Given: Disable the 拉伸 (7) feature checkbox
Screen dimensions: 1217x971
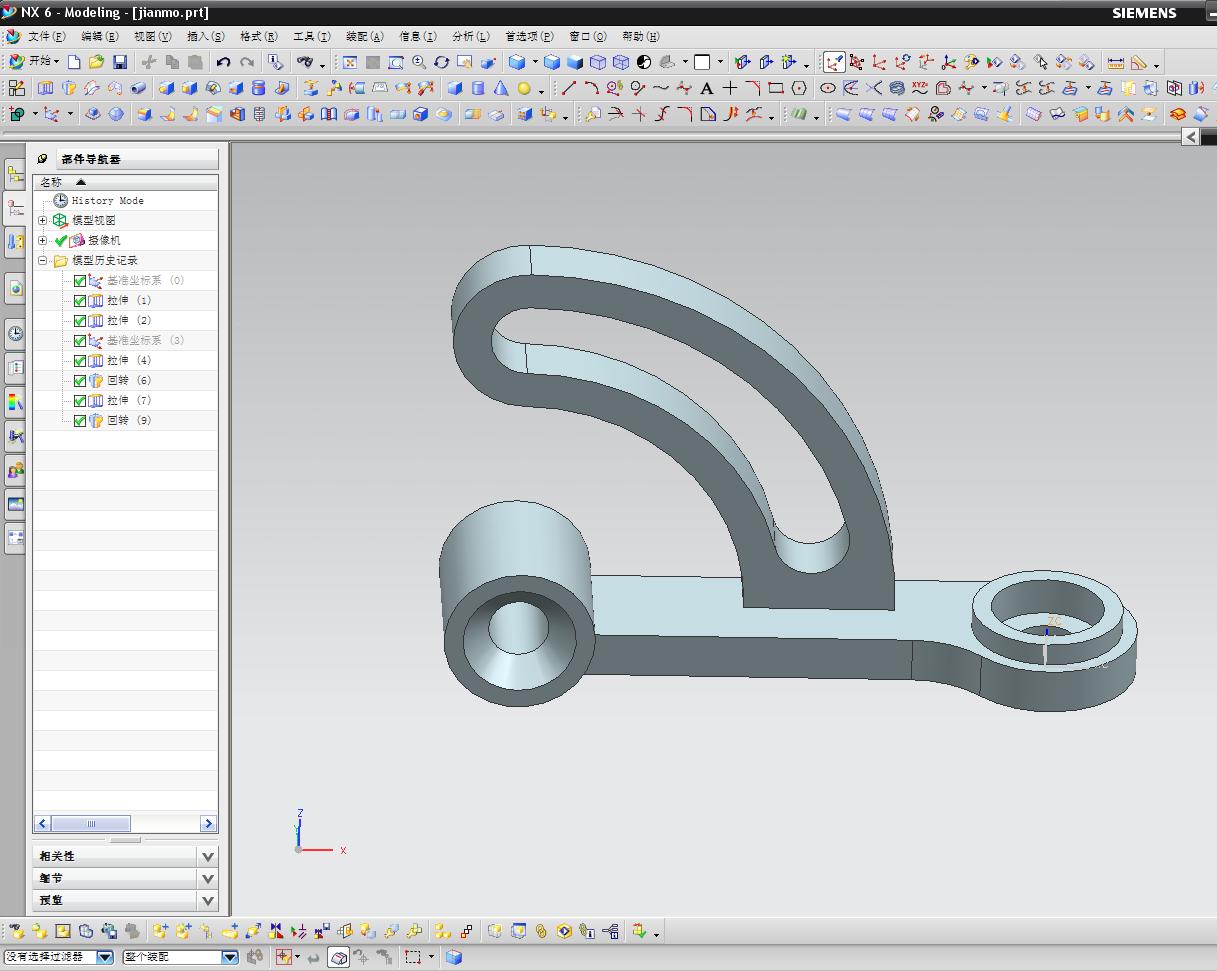Looking at the screenshot, I should click(x=80, y=401).
